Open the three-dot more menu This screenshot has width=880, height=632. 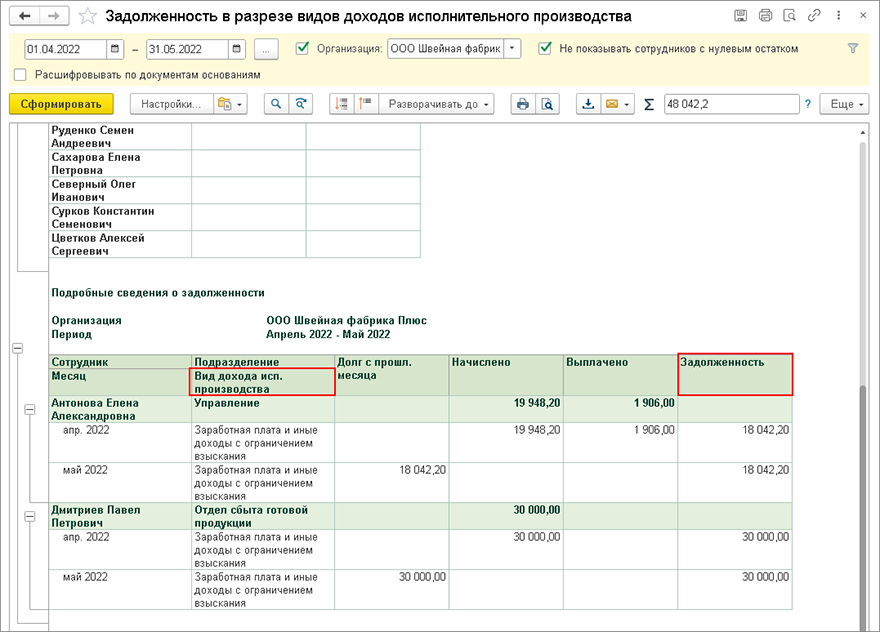click(x=838, y=16)
